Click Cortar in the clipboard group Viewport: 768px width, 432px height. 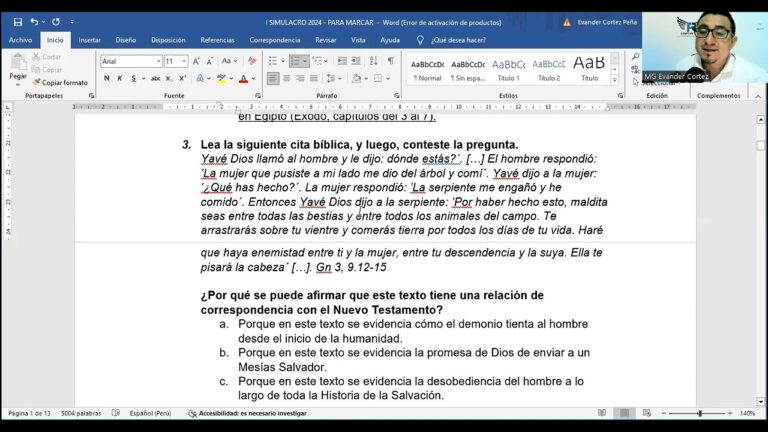tap(47, 57)
